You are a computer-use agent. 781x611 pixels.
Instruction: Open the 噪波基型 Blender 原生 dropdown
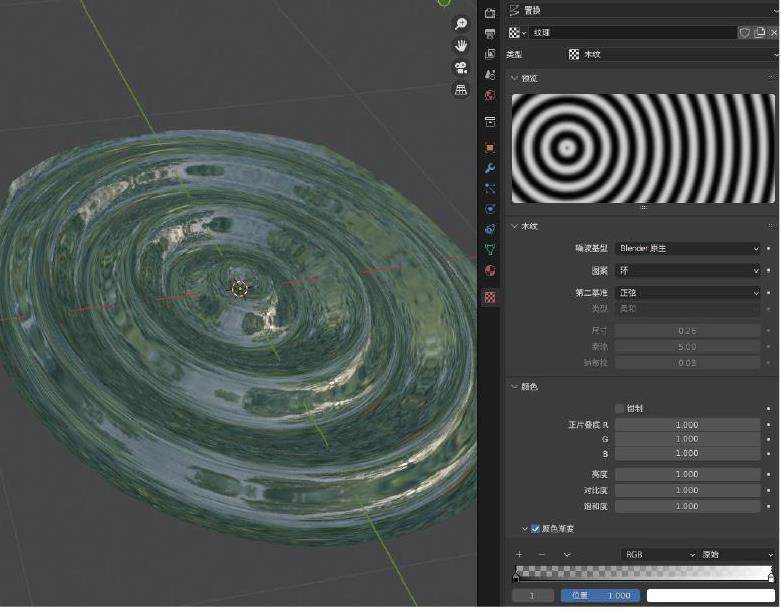pyautogui.click(x=688, y=248)
